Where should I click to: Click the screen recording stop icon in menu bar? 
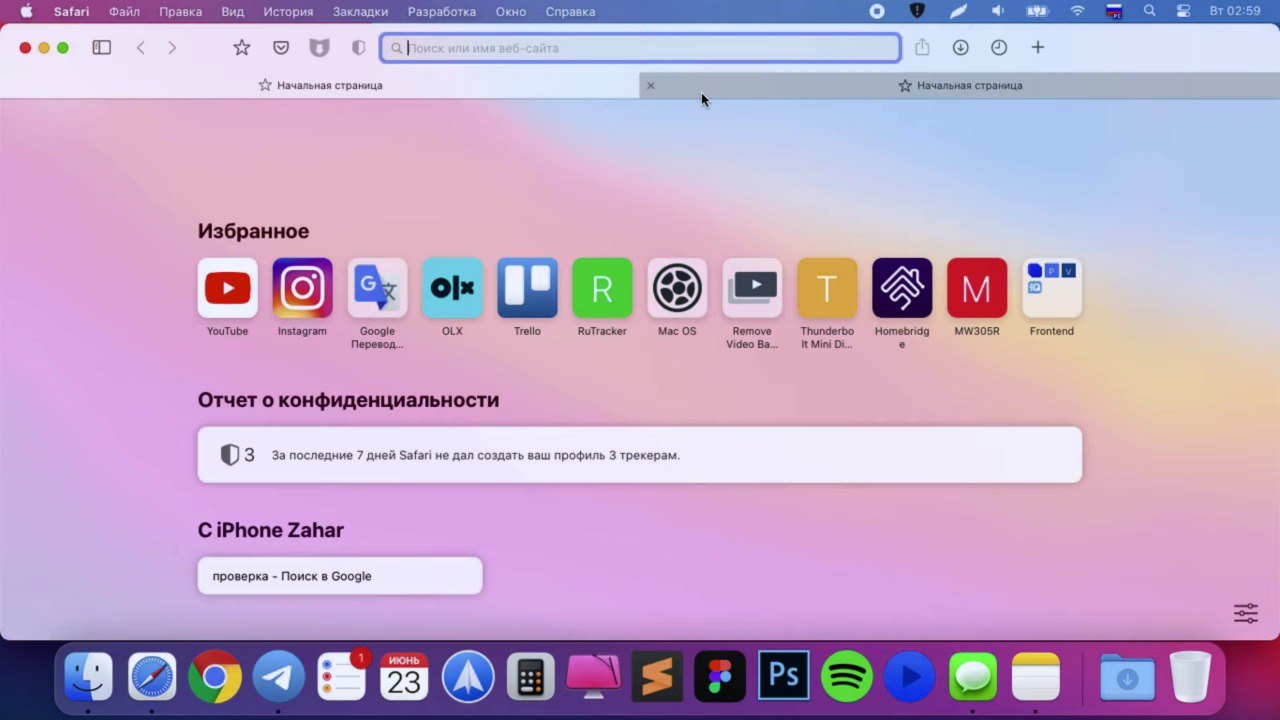point(877,12)
